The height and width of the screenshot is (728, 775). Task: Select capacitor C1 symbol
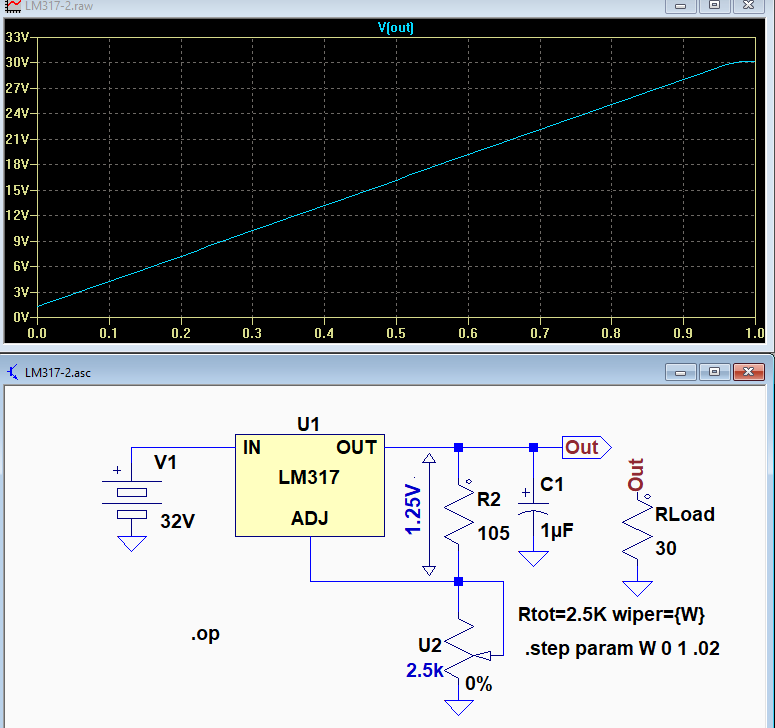(533, 509)
